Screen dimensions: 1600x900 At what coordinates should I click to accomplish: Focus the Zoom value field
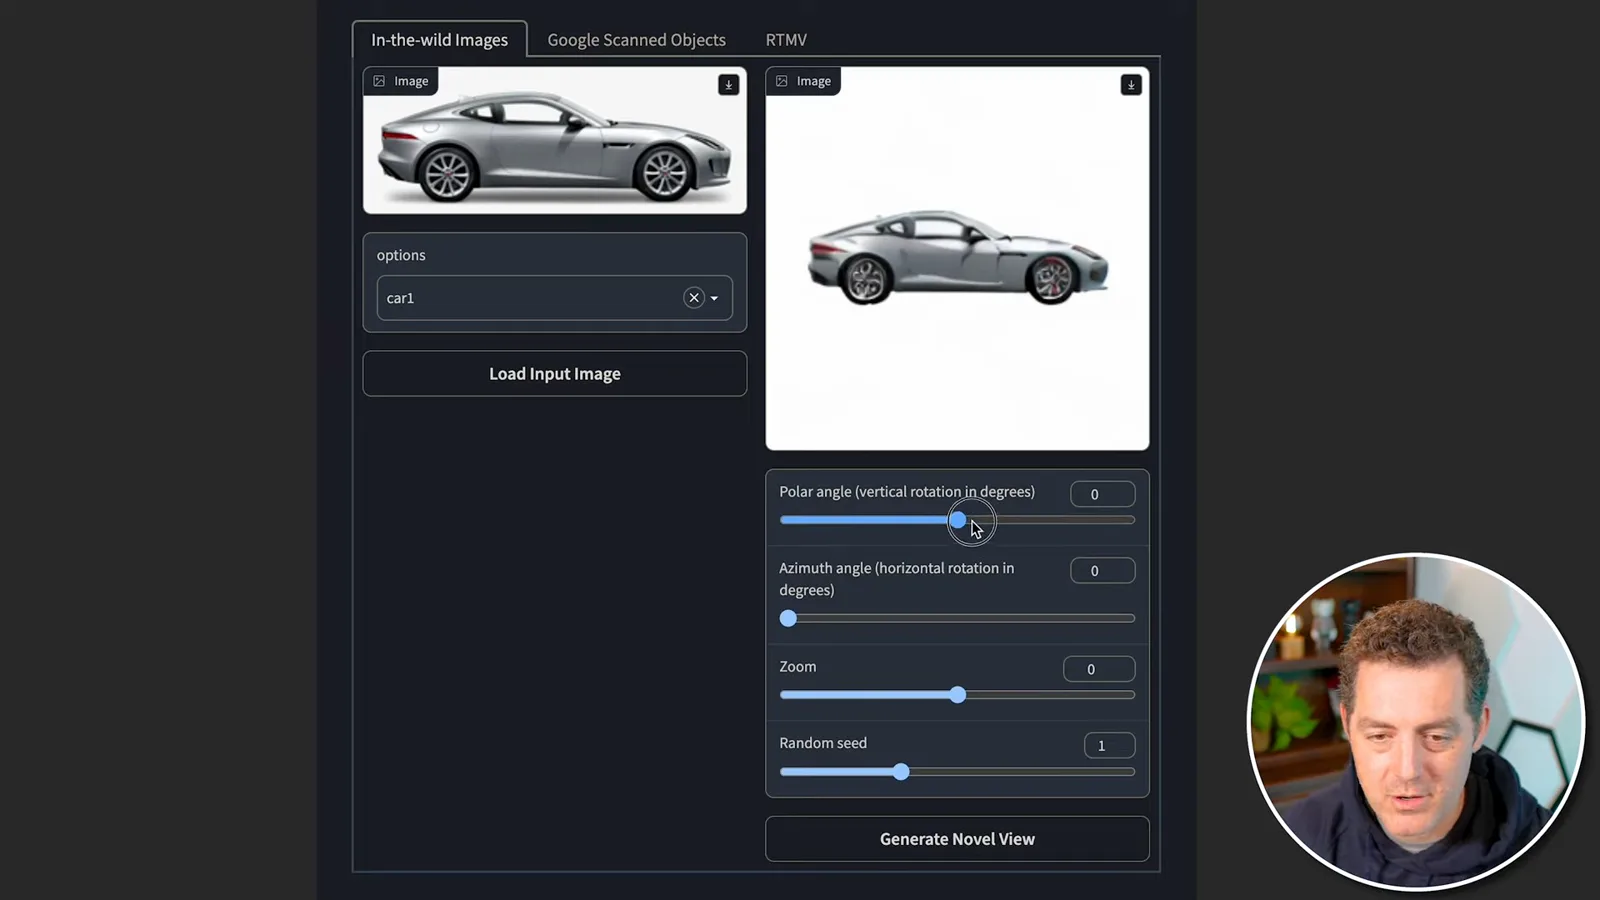1099,669
